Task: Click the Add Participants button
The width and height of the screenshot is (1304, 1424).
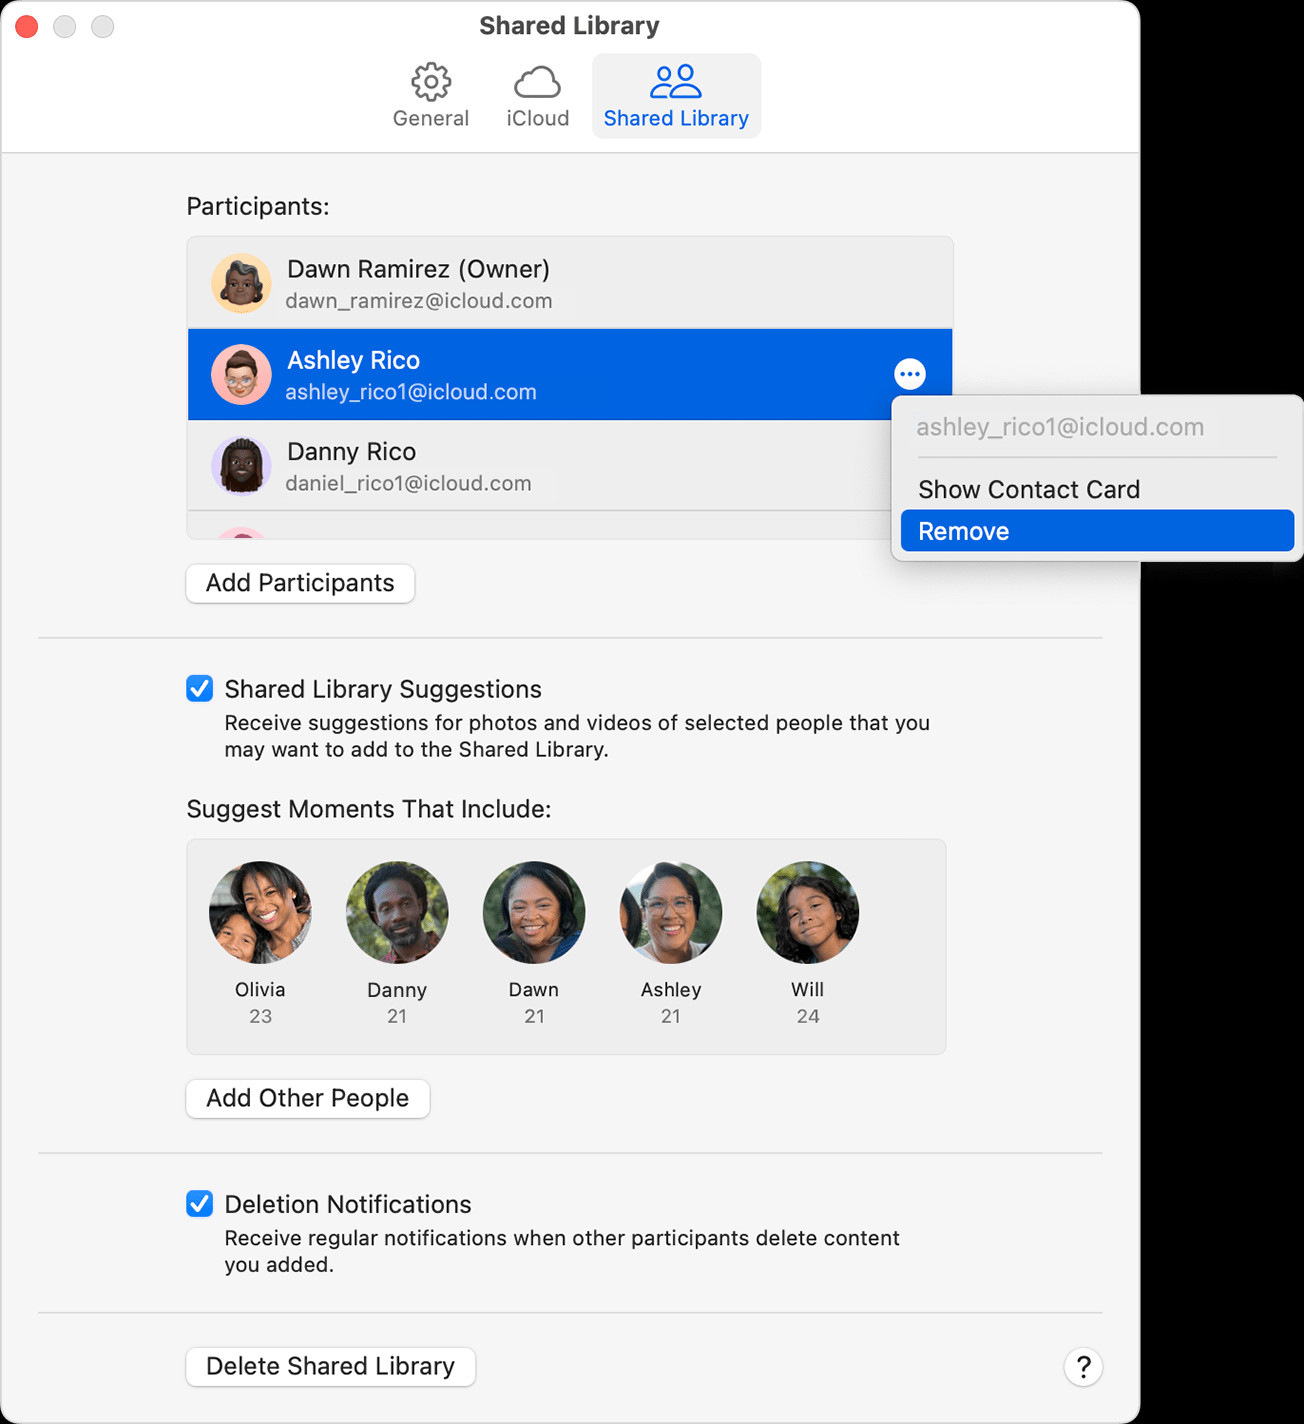Action: click(x=300, y=583)
